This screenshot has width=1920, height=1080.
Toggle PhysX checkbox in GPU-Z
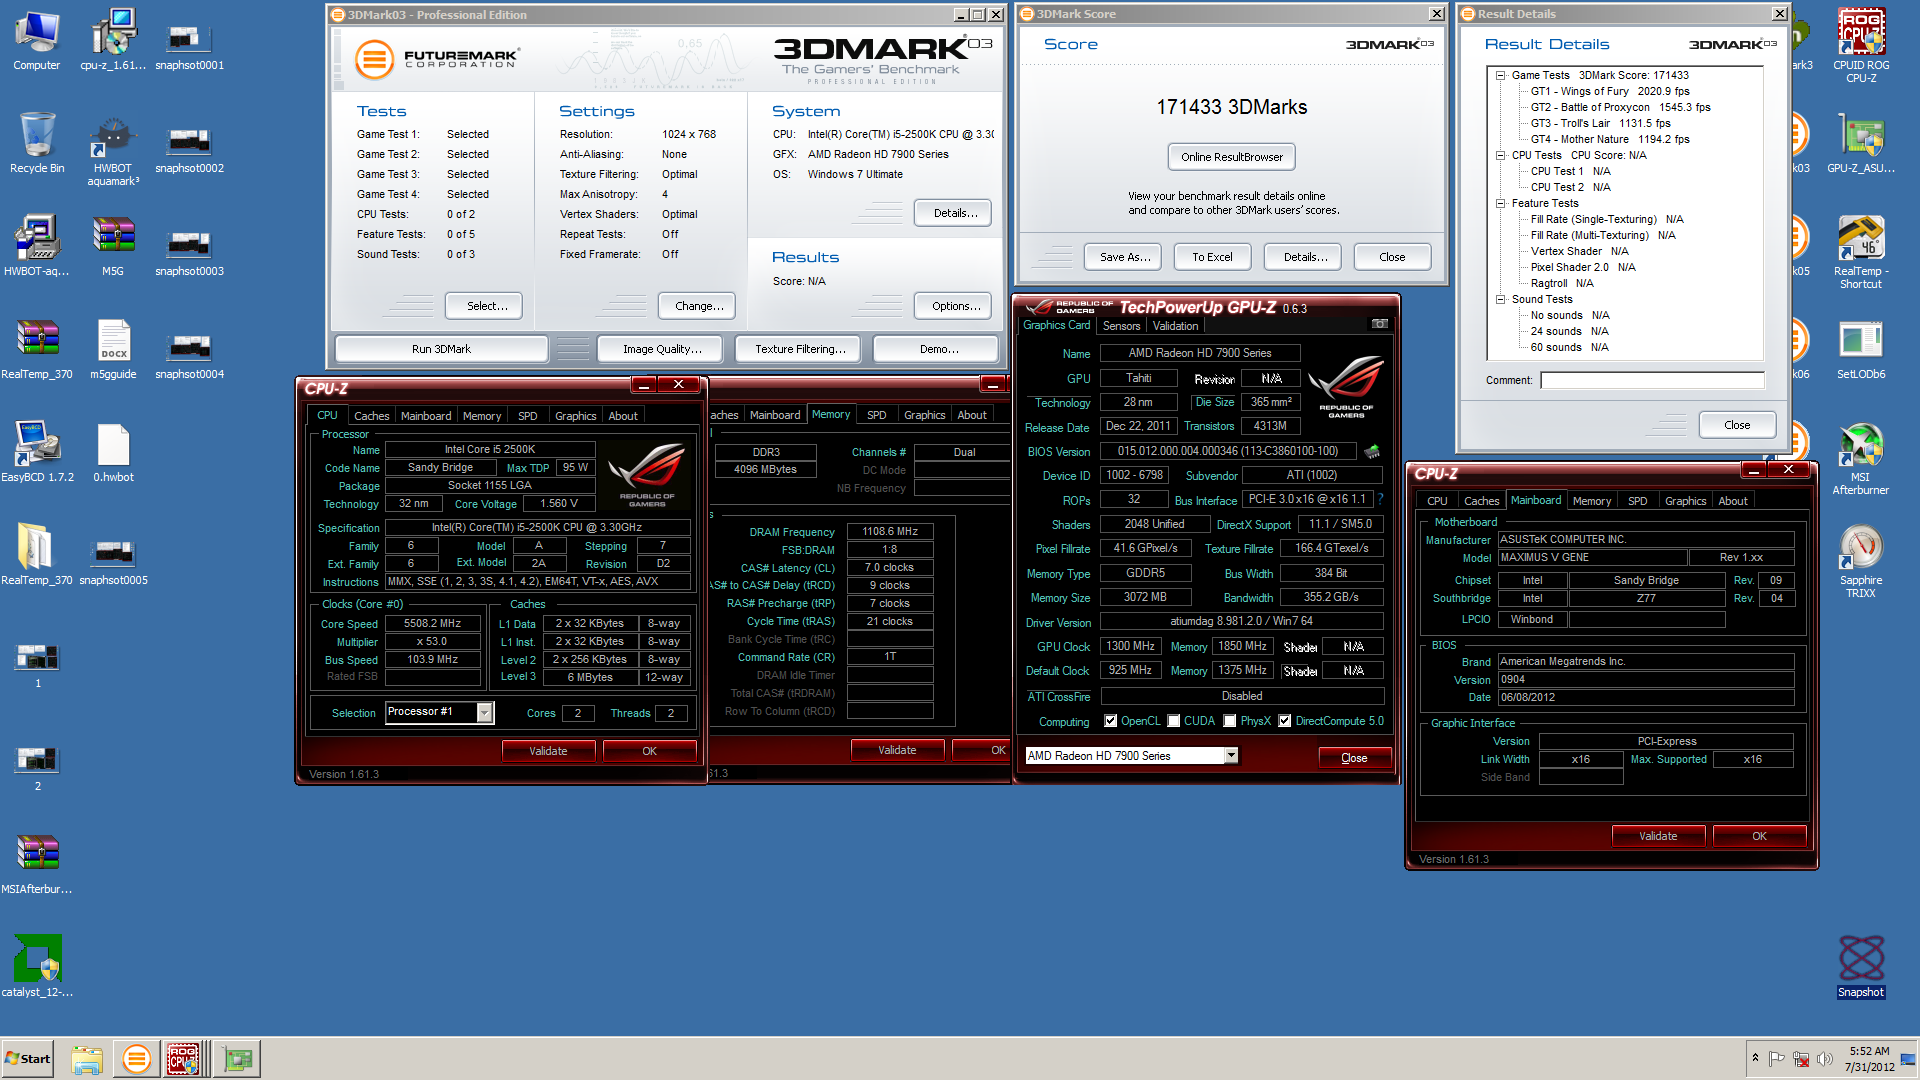1230,721
